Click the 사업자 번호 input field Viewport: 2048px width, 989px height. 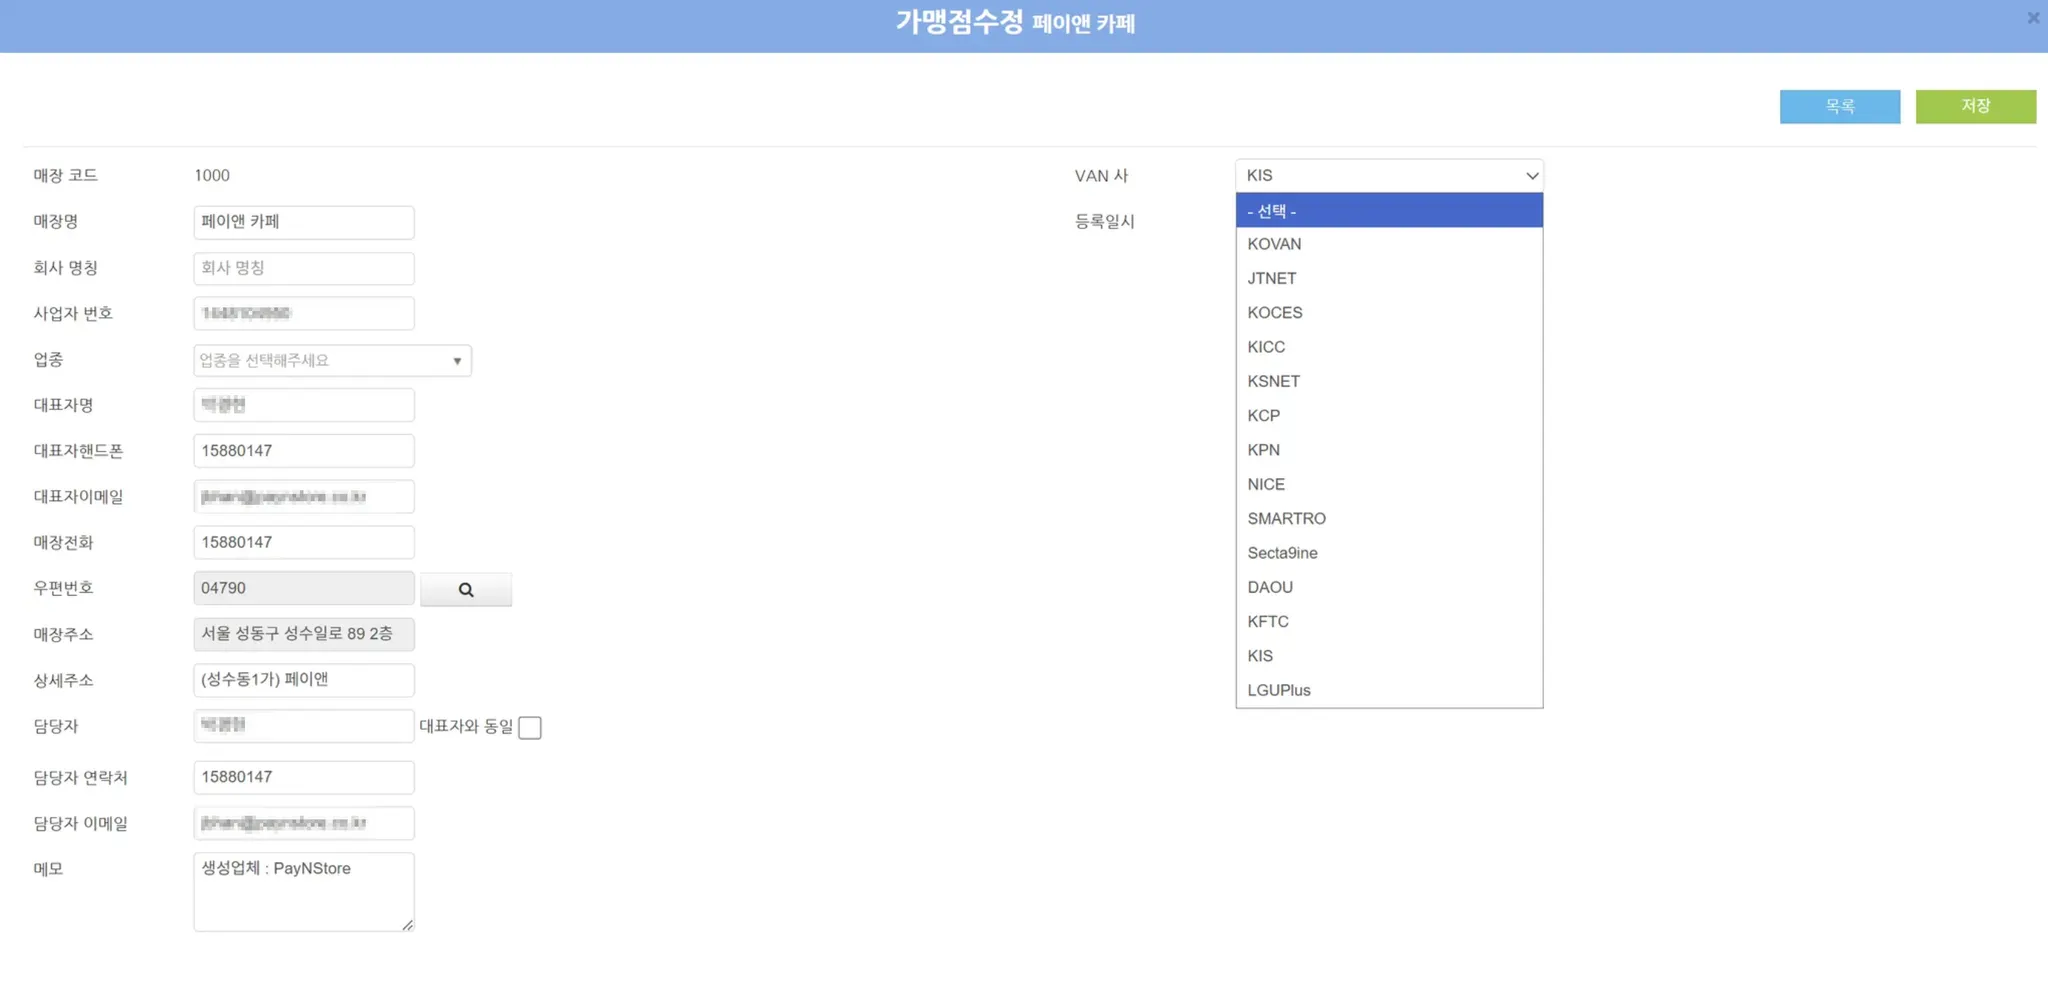coord(304,313)
